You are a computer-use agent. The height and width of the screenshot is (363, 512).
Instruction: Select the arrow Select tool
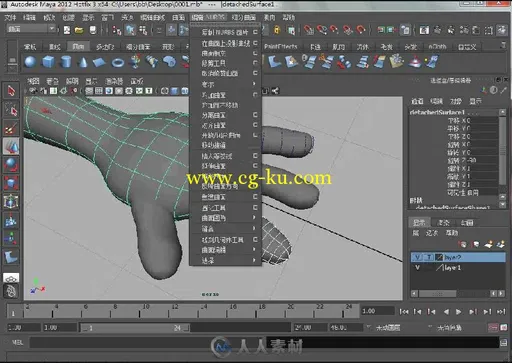click(11, 91)
